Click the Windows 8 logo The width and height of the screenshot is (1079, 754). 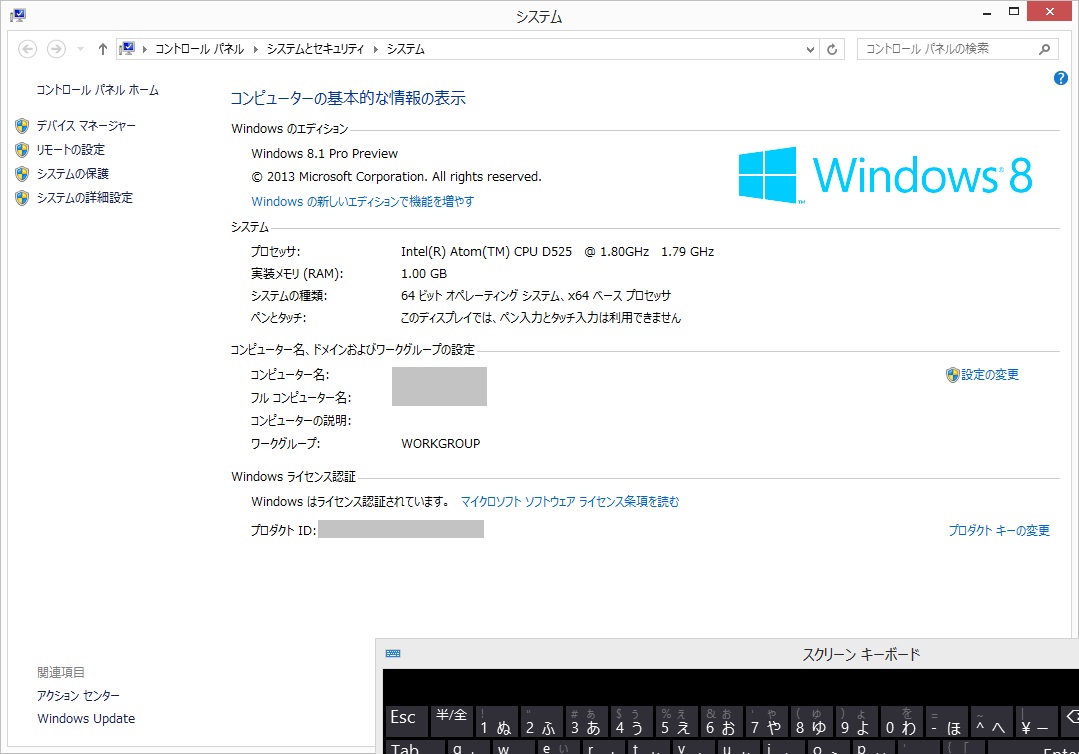point(886,175)
